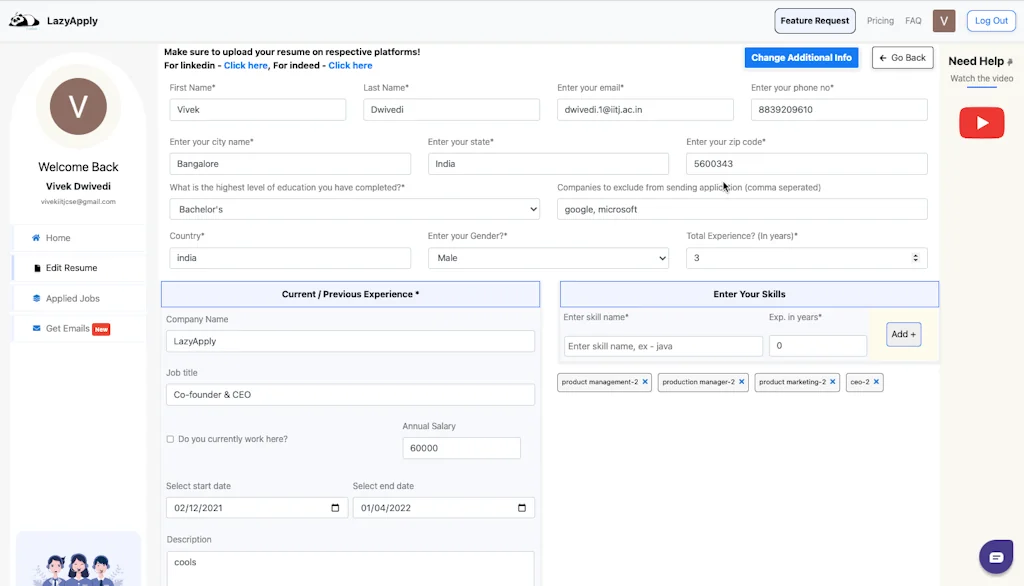Open the Home sidebar item

pos(57,237)
